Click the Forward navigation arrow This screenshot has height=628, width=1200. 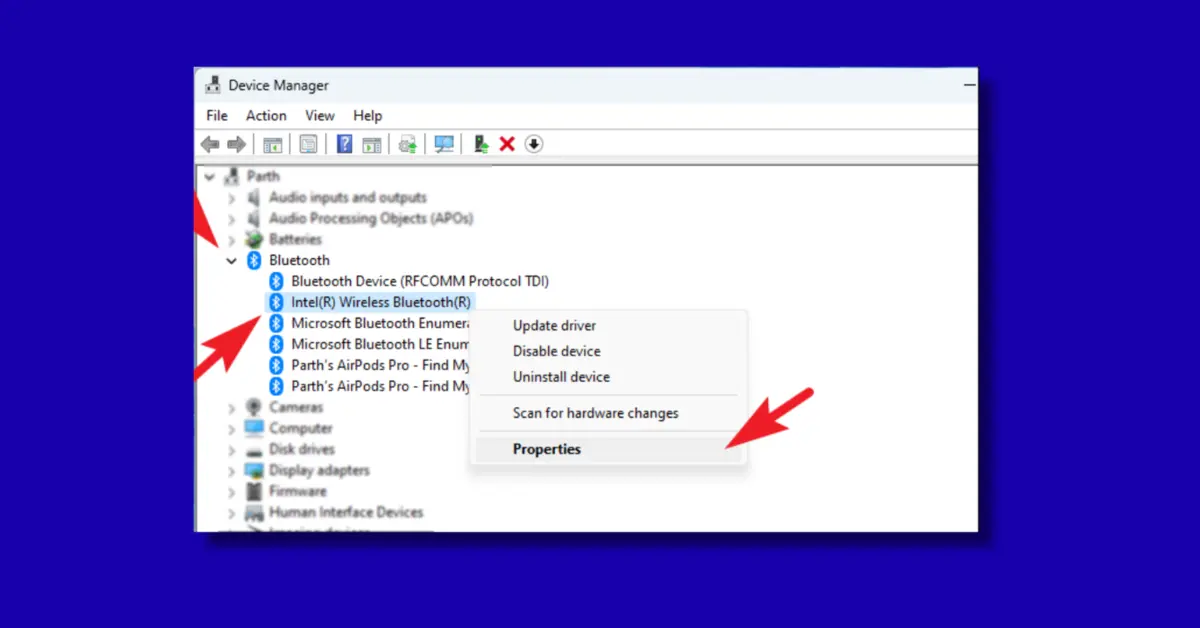tap(237, 143)
